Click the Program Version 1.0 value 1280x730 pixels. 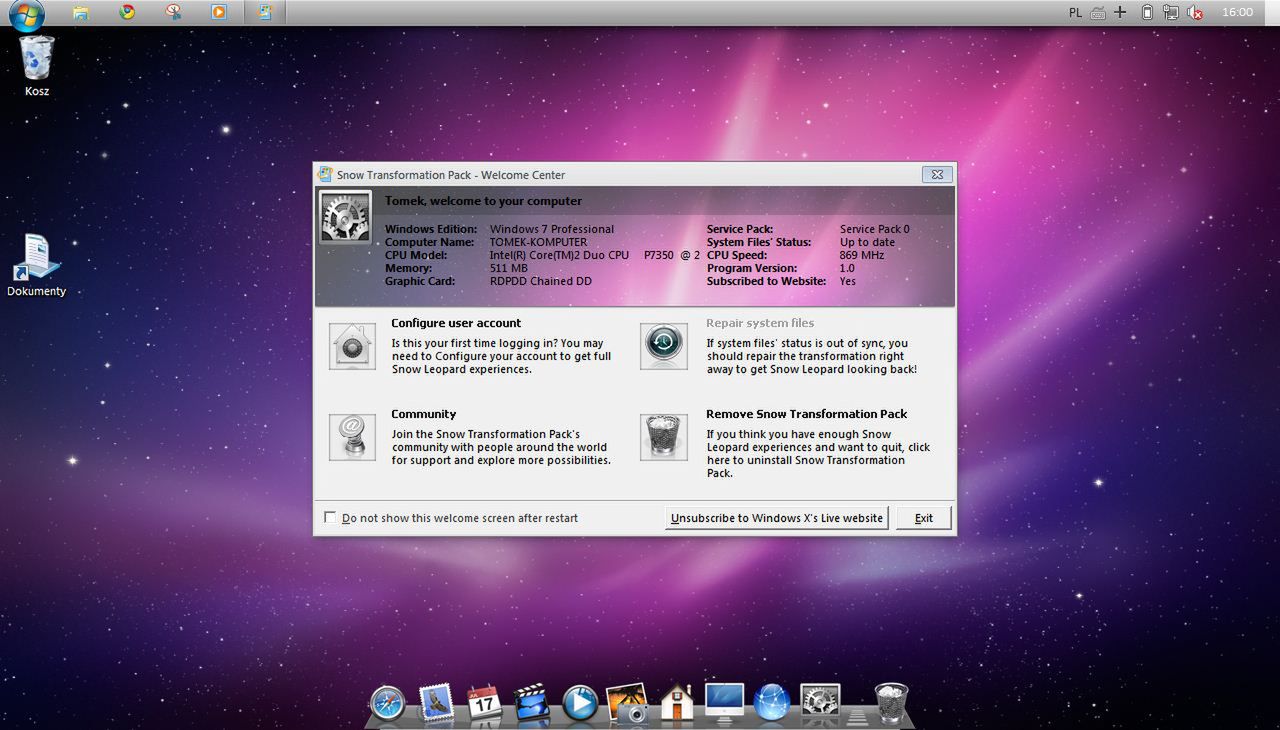(x=848, y=268)
